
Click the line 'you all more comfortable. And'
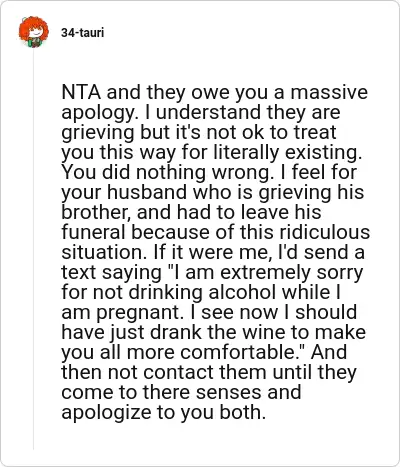pos(204,352)
